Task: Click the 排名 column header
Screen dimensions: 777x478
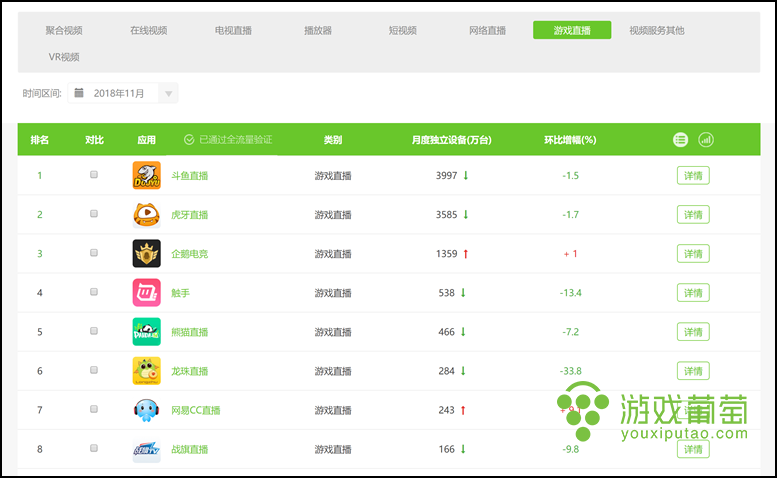Action: [40, 140]
